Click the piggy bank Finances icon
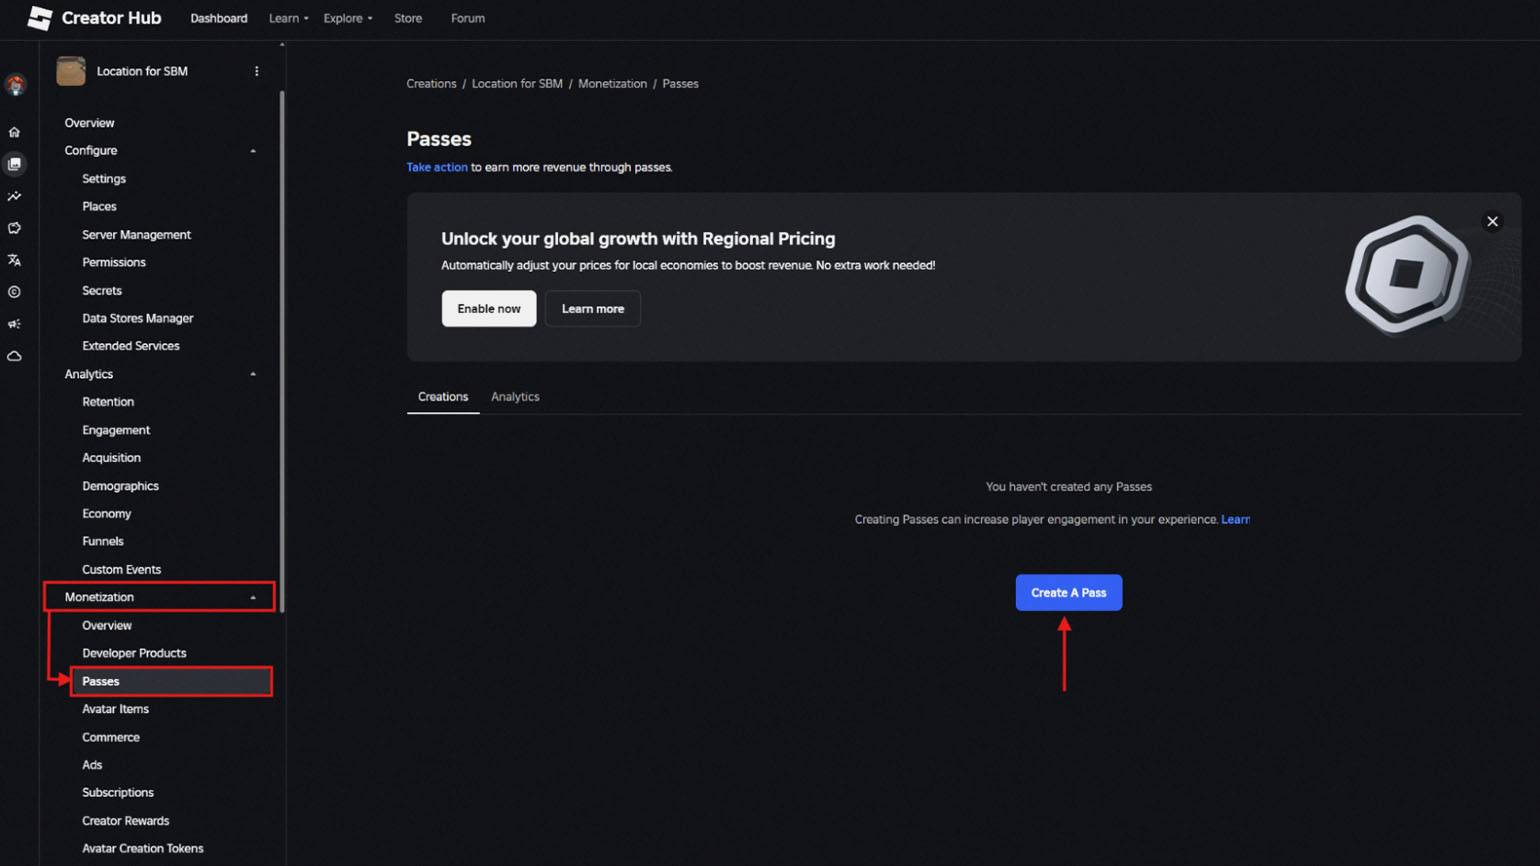 [14, 228]
